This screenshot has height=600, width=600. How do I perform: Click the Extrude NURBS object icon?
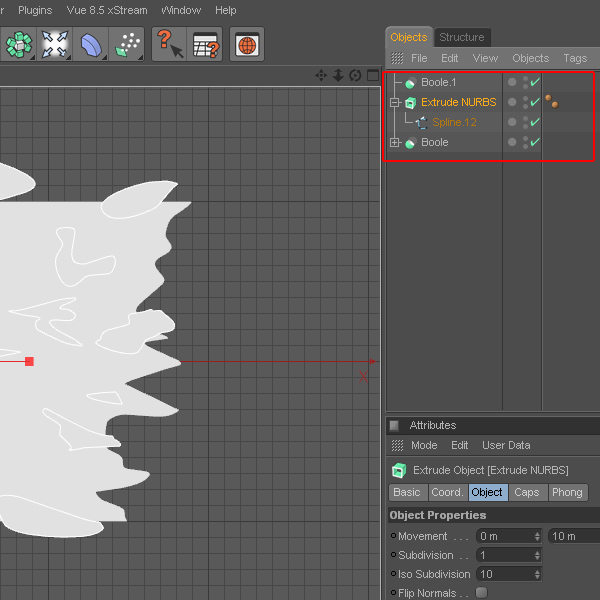tap(410, 102)
